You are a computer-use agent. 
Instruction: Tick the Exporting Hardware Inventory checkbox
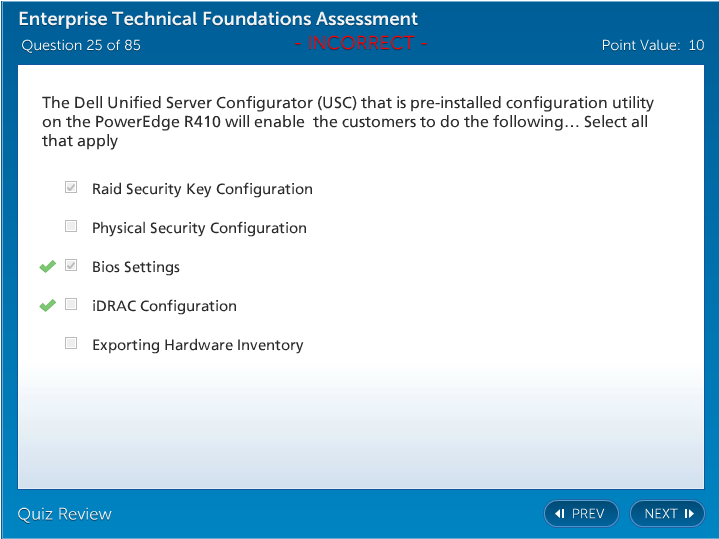point(71,344)
